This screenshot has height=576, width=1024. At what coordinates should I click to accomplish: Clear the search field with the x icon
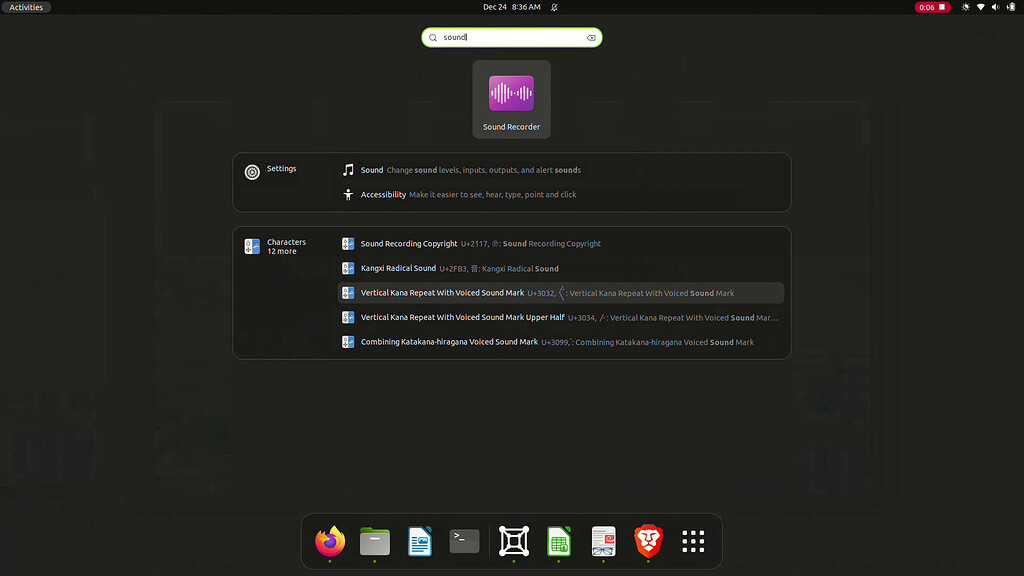[591, 37]
